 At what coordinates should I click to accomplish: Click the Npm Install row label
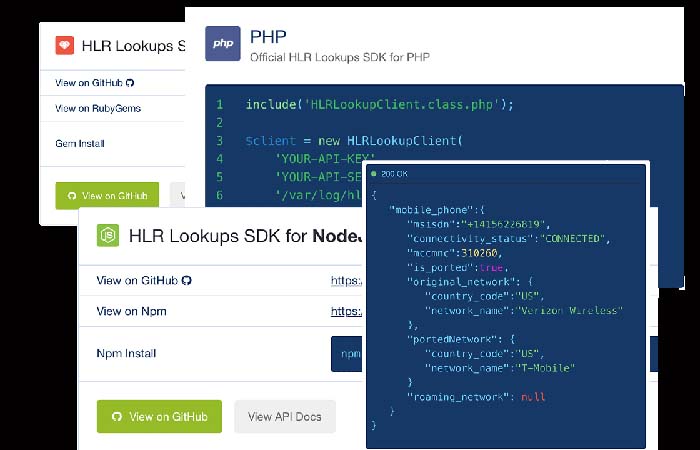(126, 354)
